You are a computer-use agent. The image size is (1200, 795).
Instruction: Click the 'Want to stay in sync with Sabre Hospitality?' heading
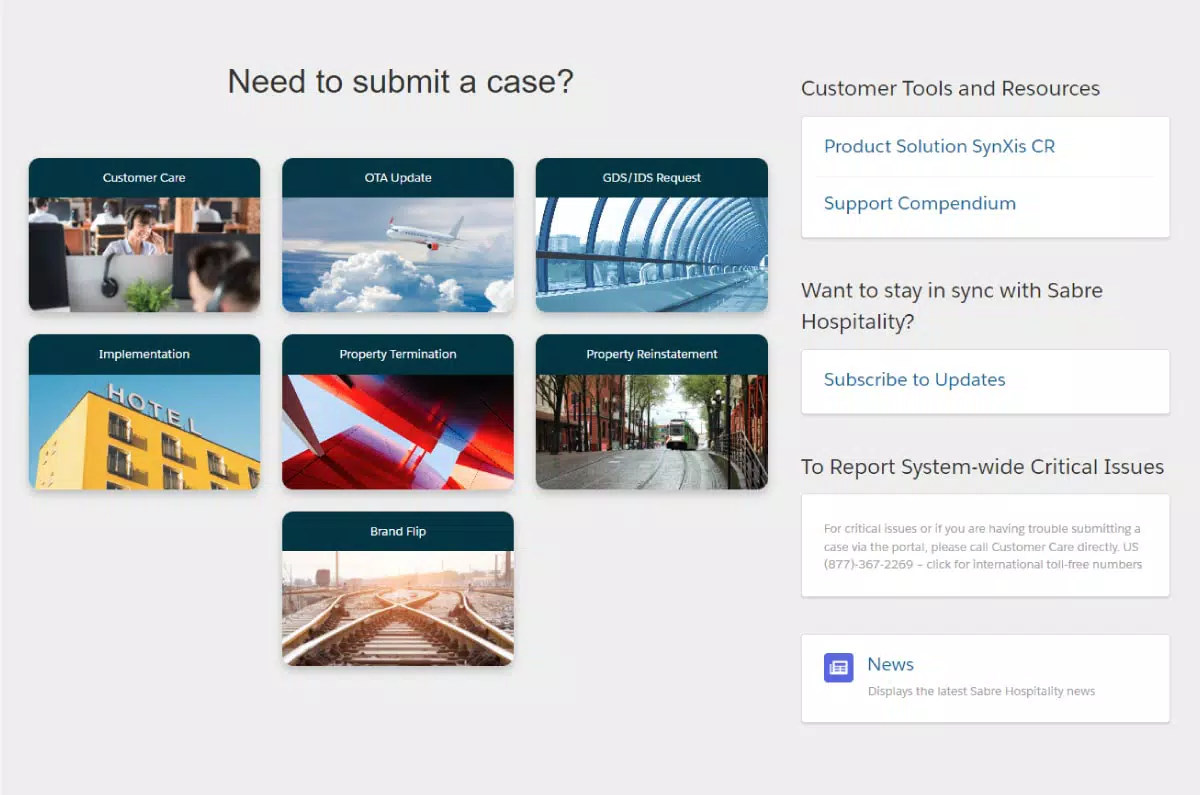point(952,306)
